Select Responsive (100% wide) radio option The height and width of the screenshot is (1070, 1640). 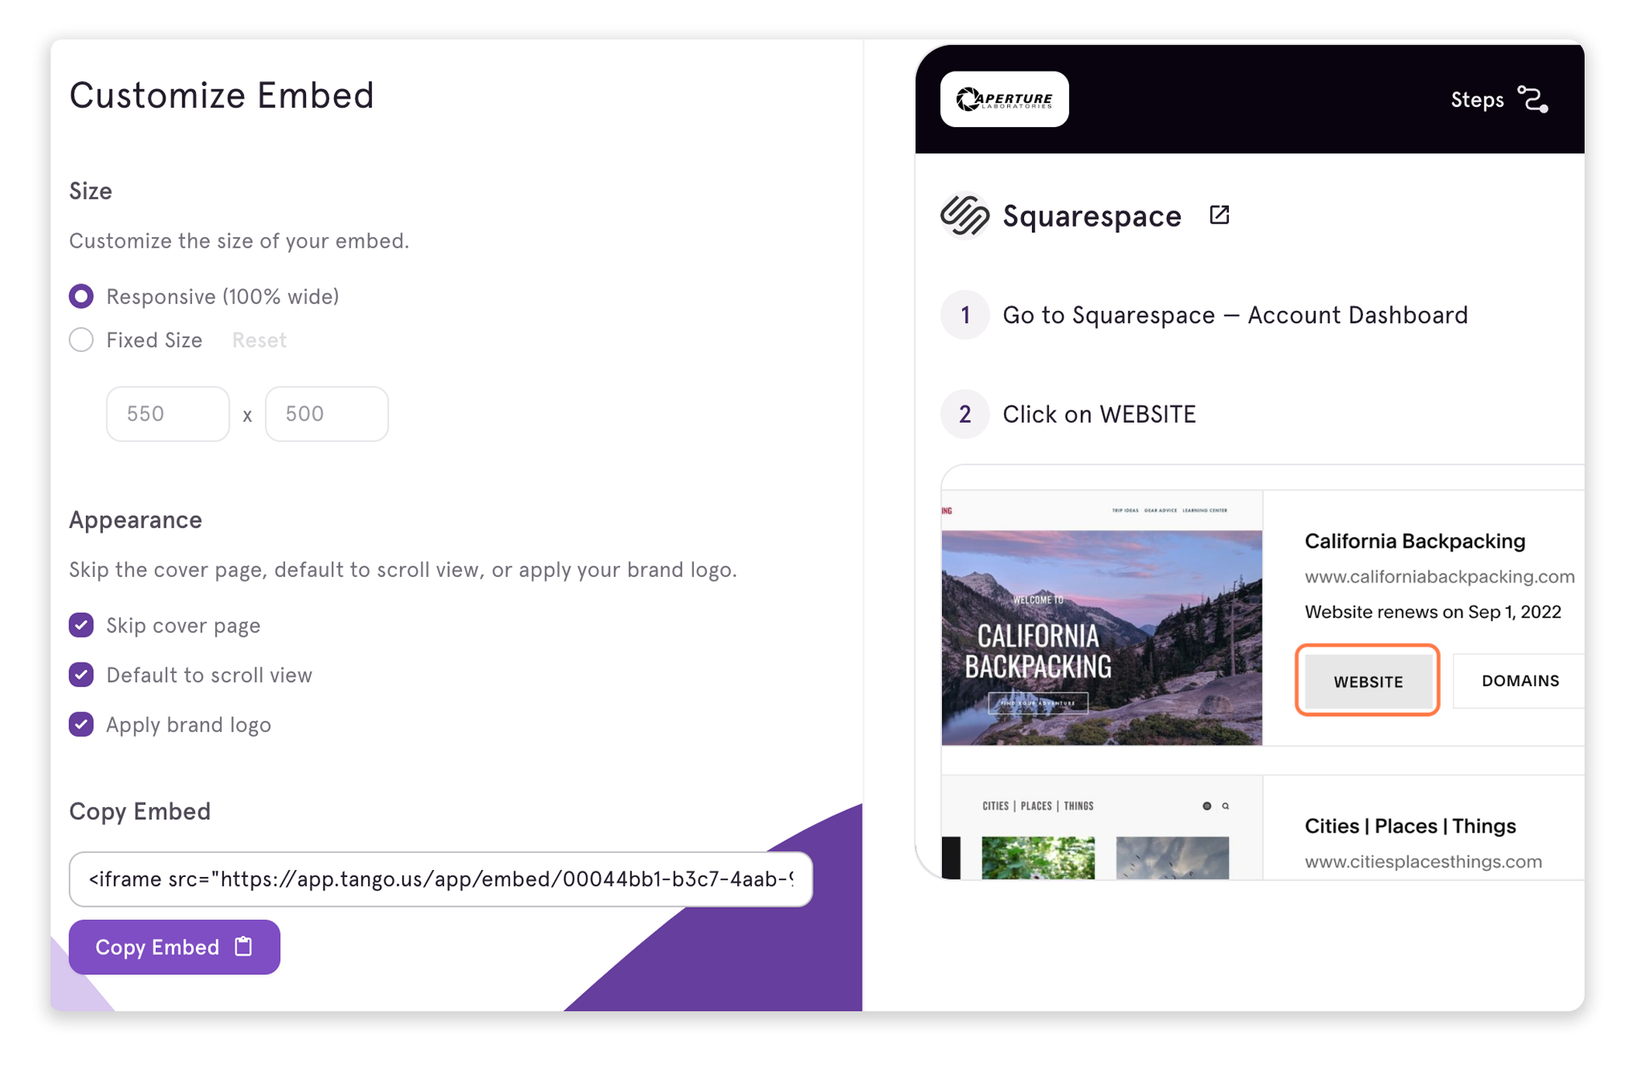[81, 296]
